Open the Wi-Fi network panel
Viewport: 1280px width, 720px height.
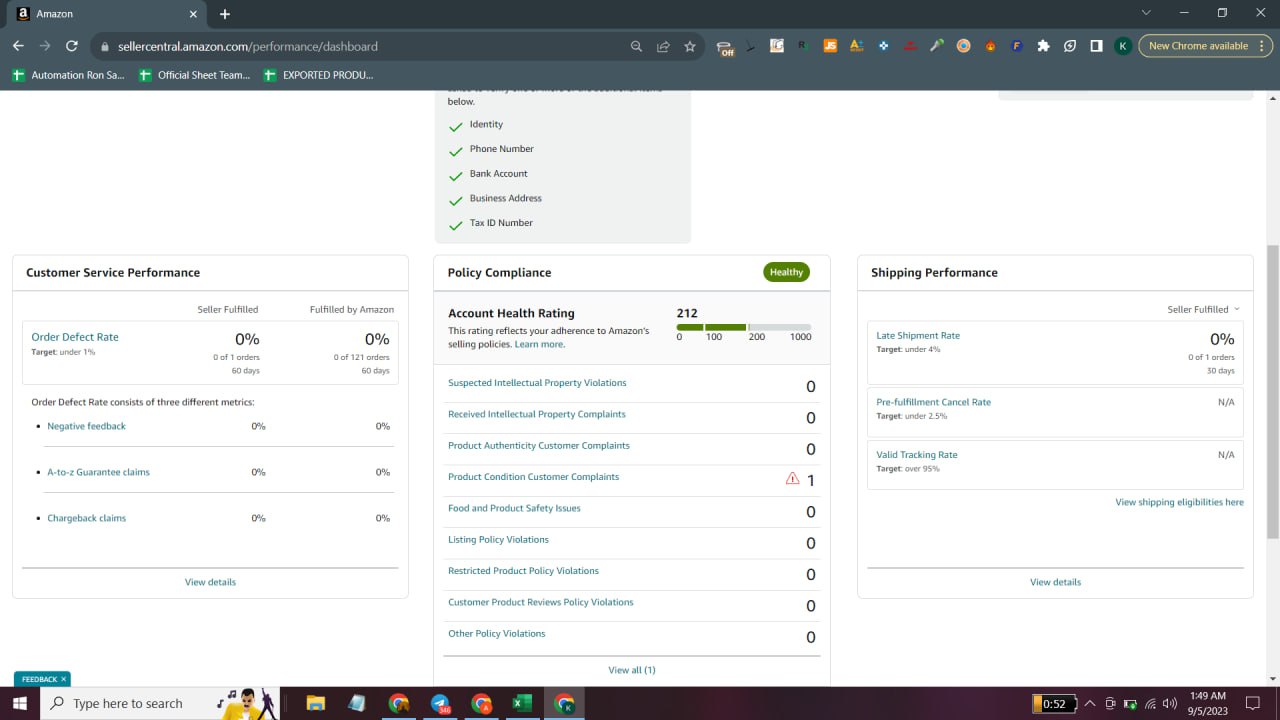tap(1150, 703)
